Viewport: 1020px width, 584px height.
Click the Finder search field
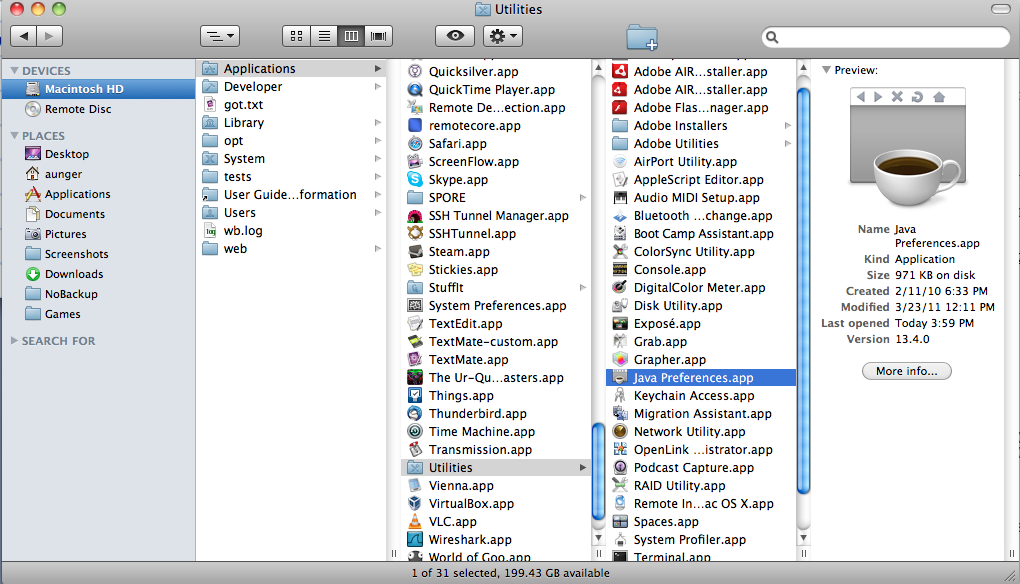[886, 37]
